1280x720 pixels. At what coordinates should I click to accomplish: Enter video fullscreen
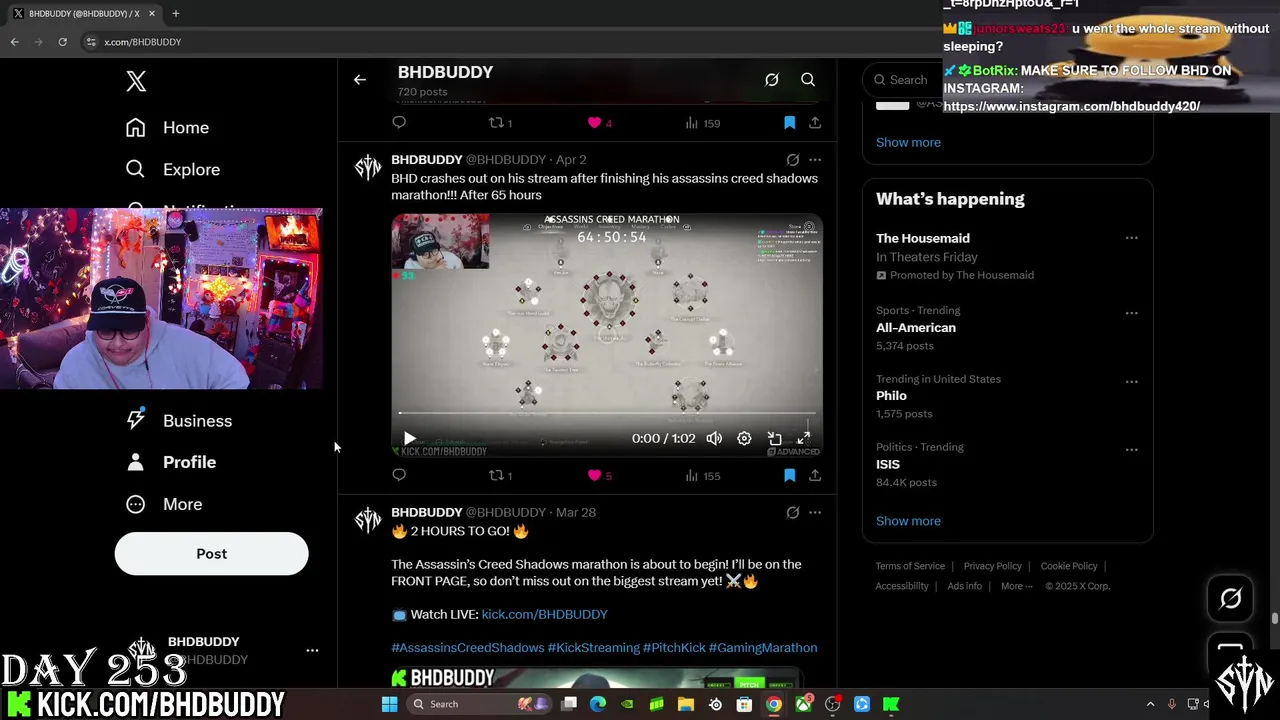point(803,438)
